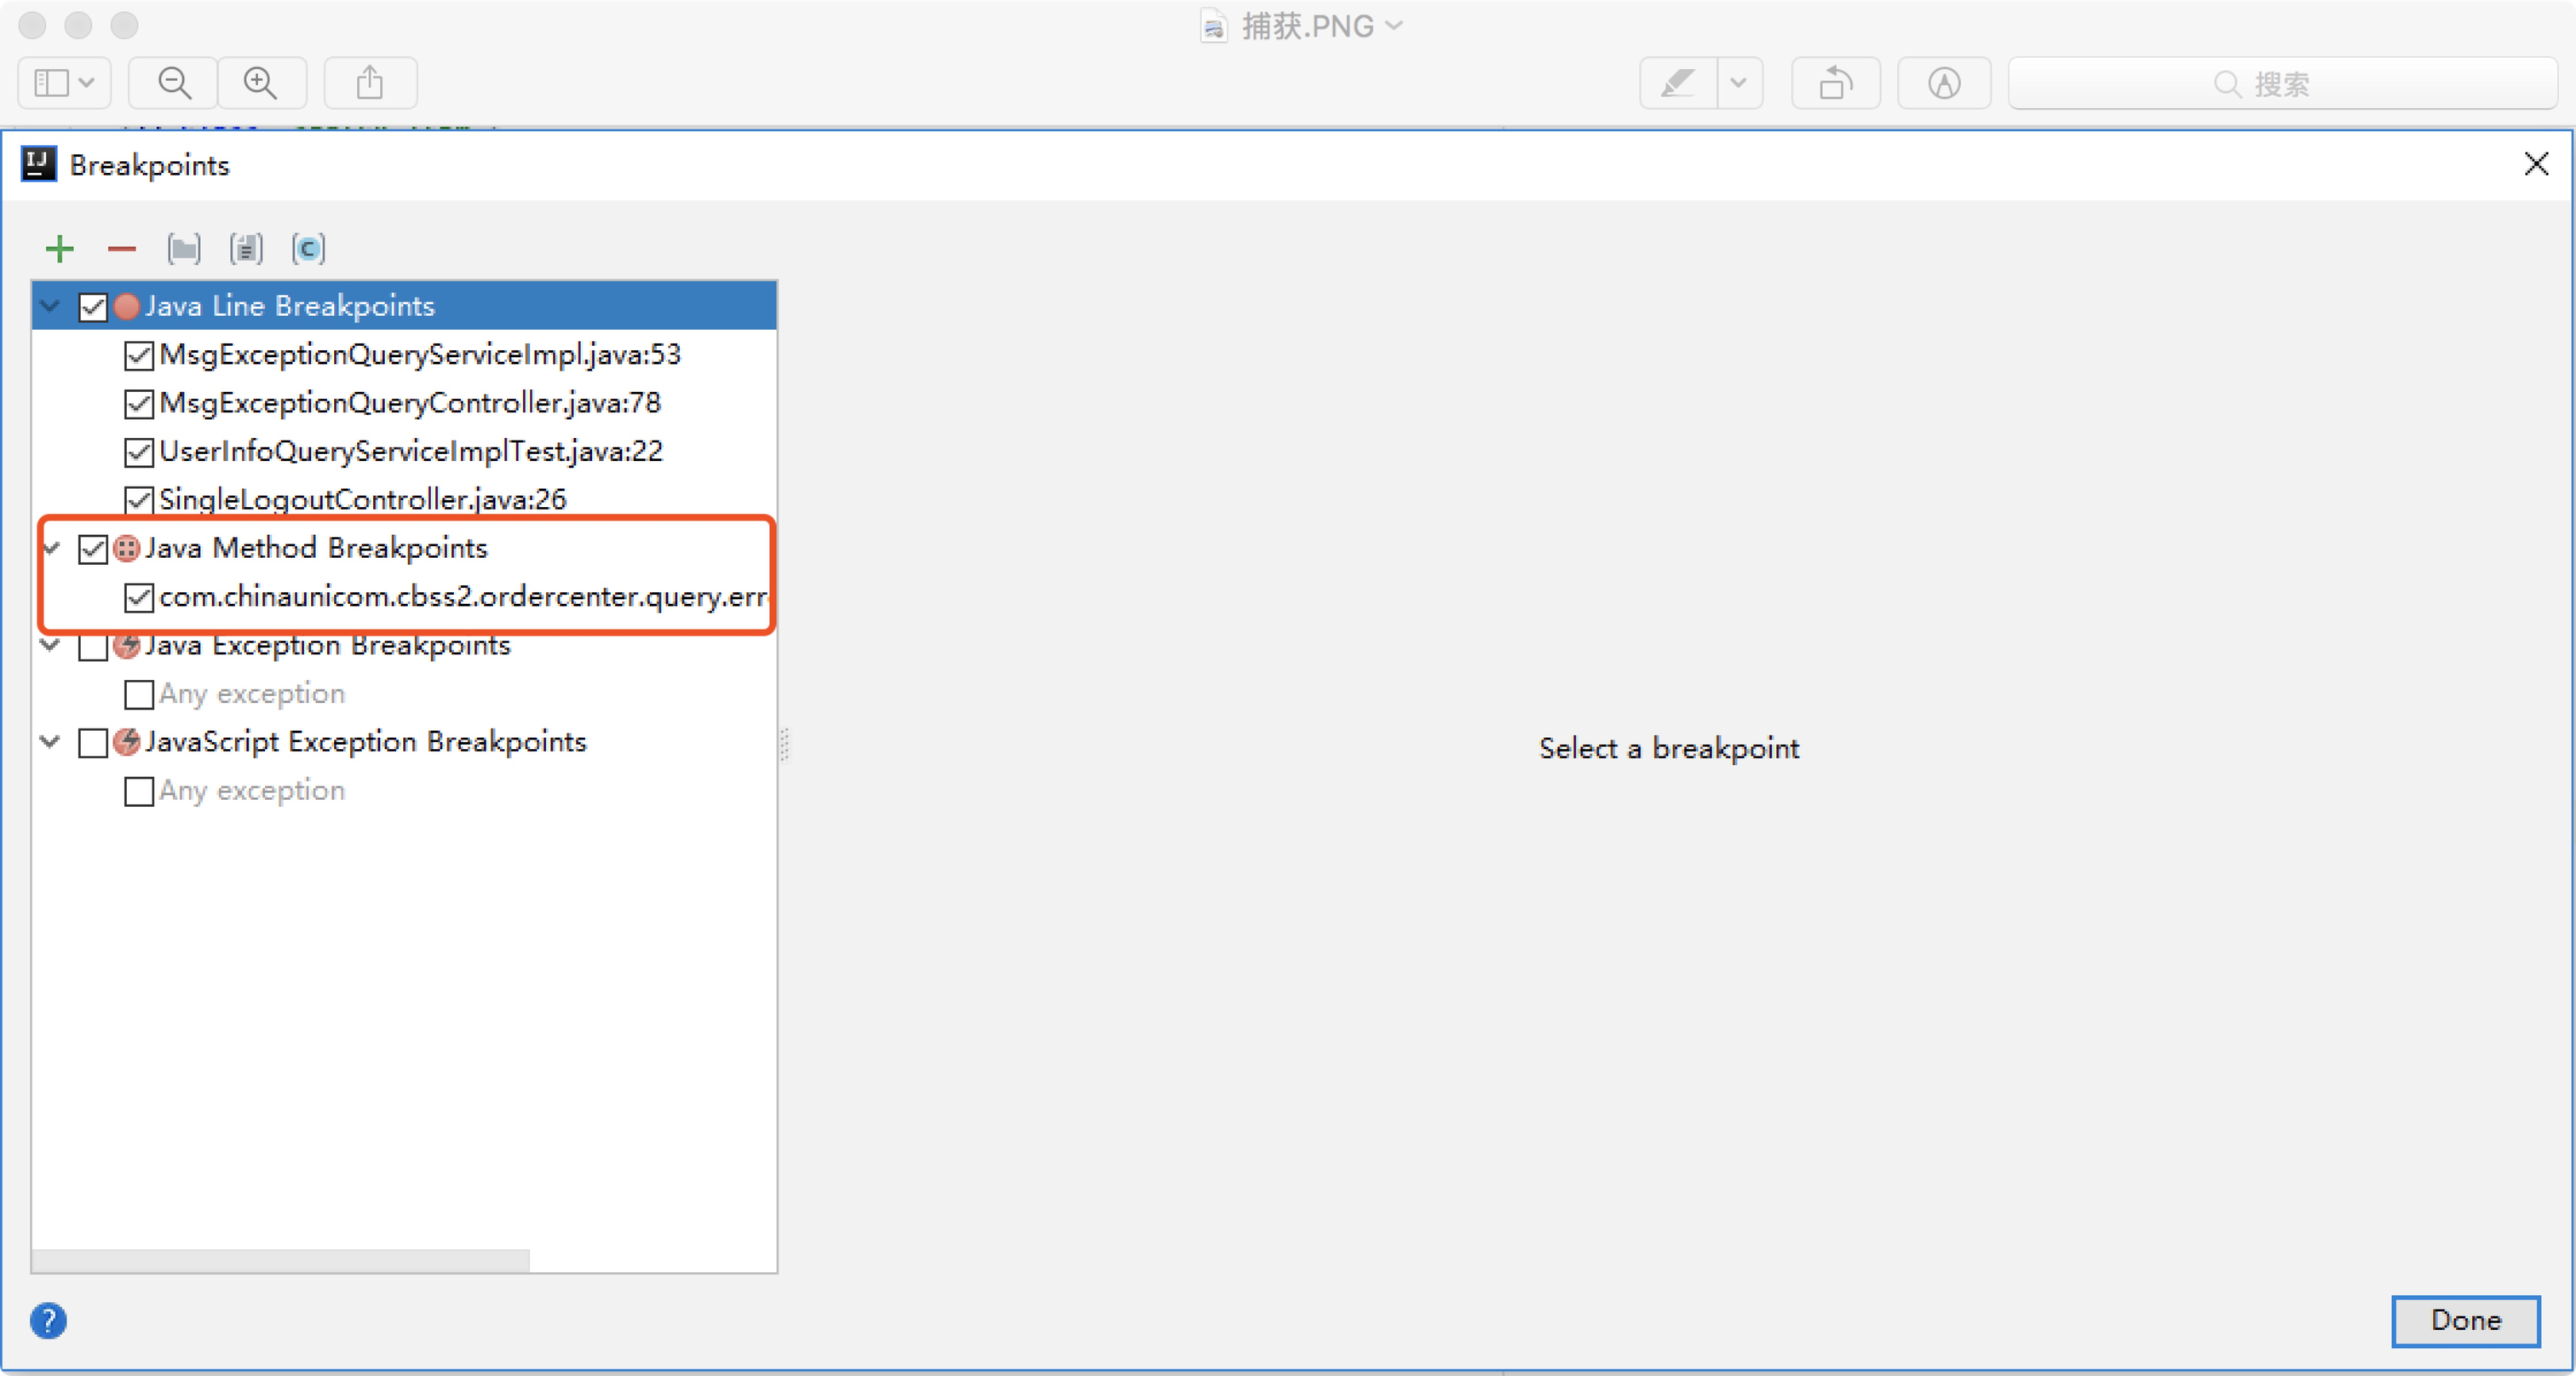The image size is (2576, 1376).
Task: Click the green plus add breakpoint icon
Action: [60, 248]
